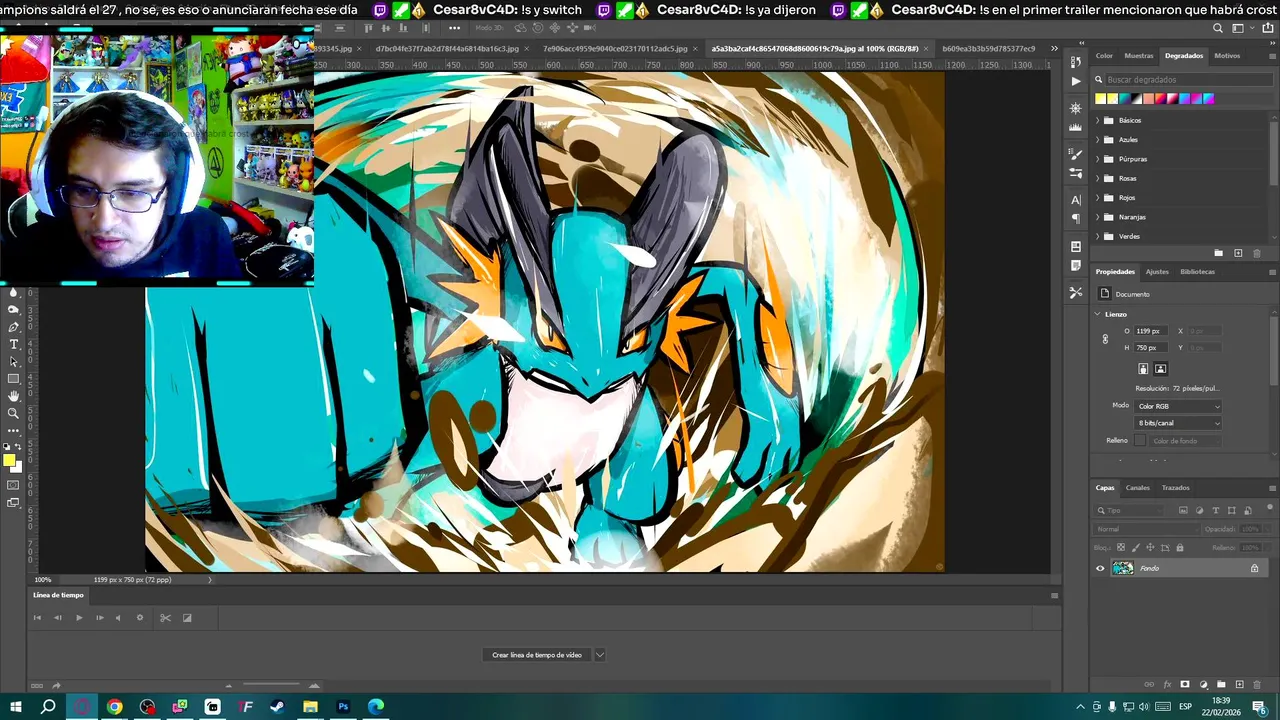
Task: Open the Paragraph panel icon
Action: click(x=1076, y=217)
